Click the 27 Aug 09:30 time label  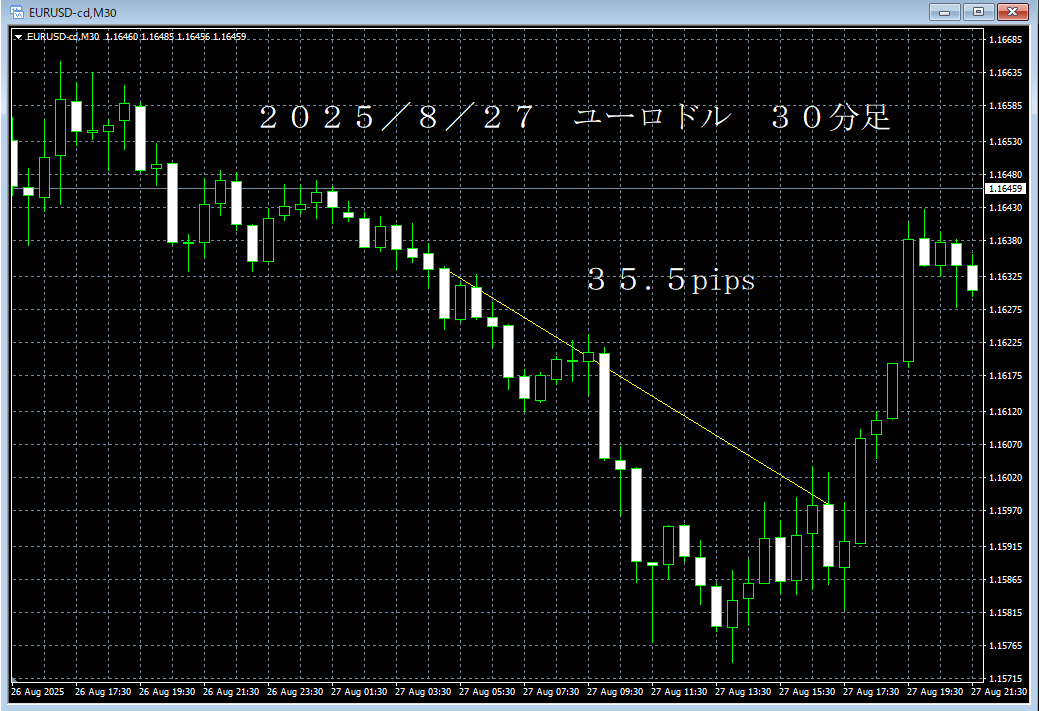(616, 692)
